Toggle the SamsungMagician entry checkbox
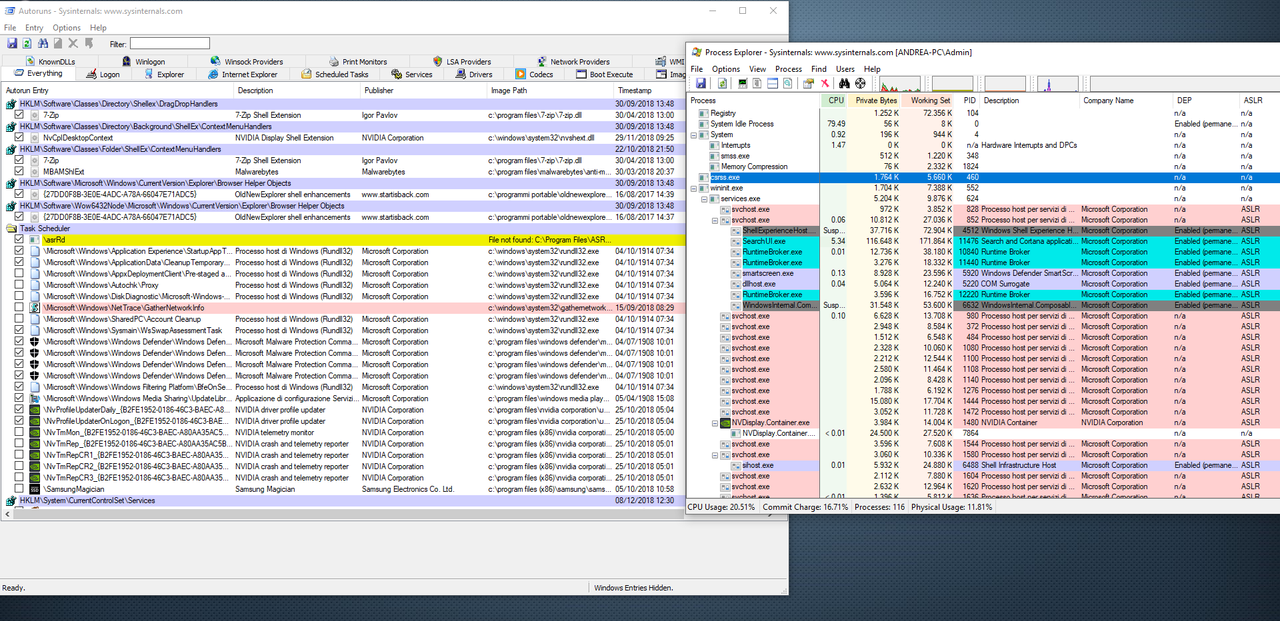 20,489
